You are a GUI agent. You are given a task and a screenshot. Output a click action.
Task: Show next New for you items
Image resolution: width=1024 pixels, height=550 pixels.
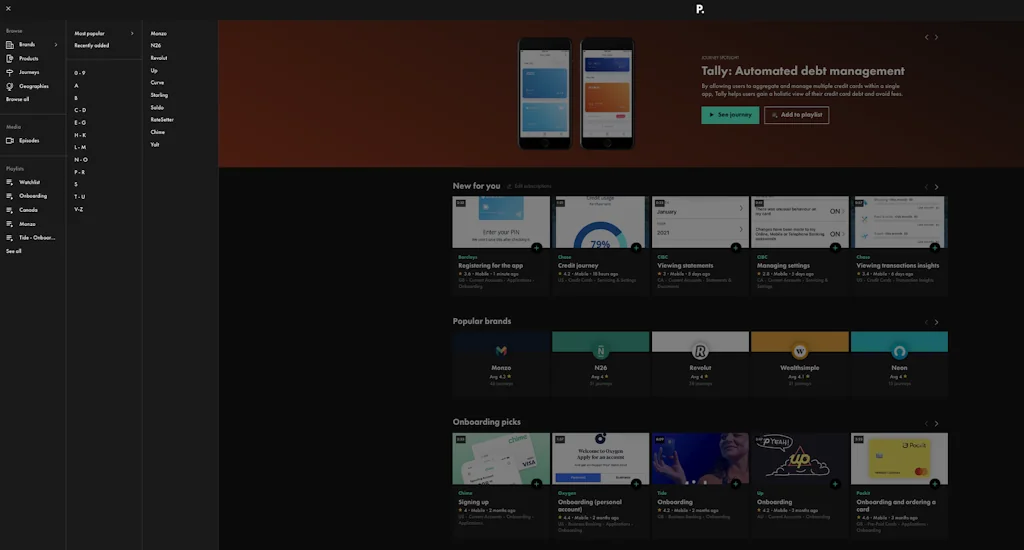point(936,187)
